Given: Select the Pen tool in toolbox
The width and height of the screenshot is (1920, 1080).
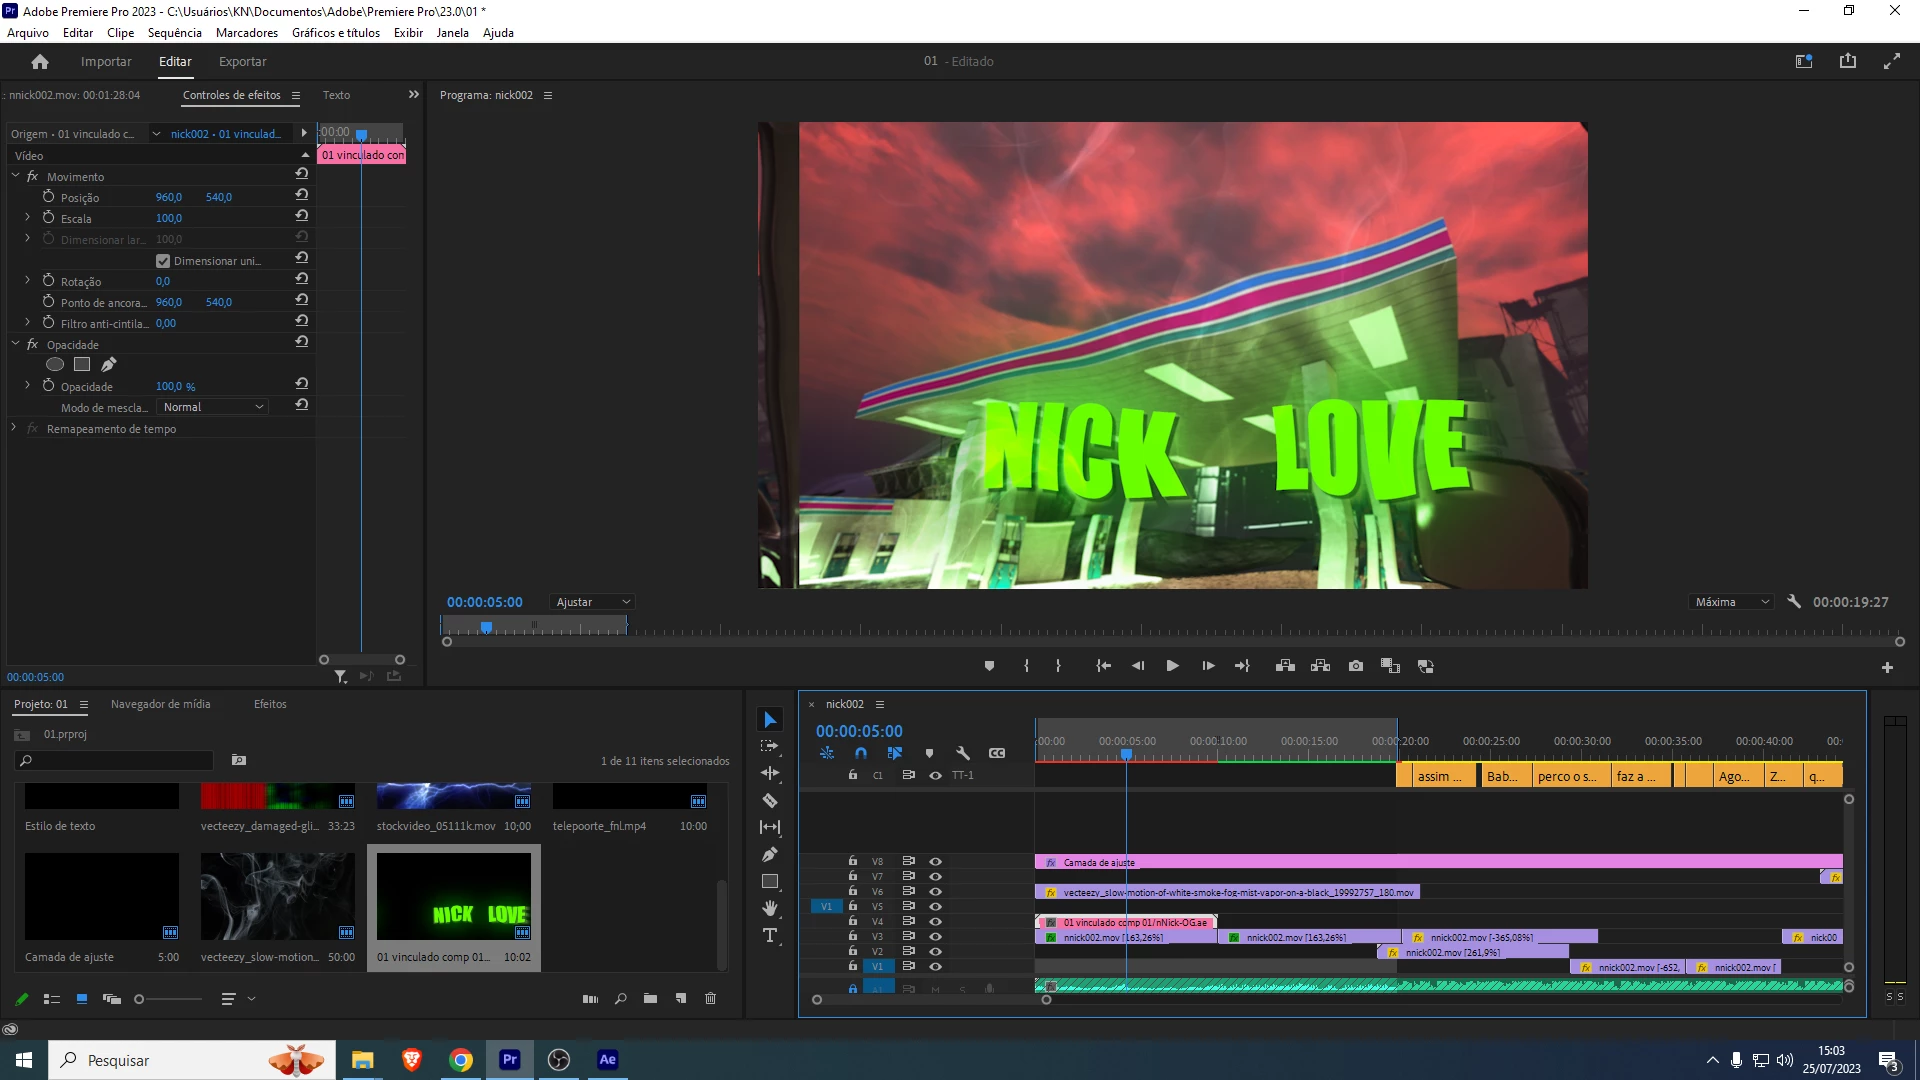Looking at the screenshot, I should coord(769,855).
